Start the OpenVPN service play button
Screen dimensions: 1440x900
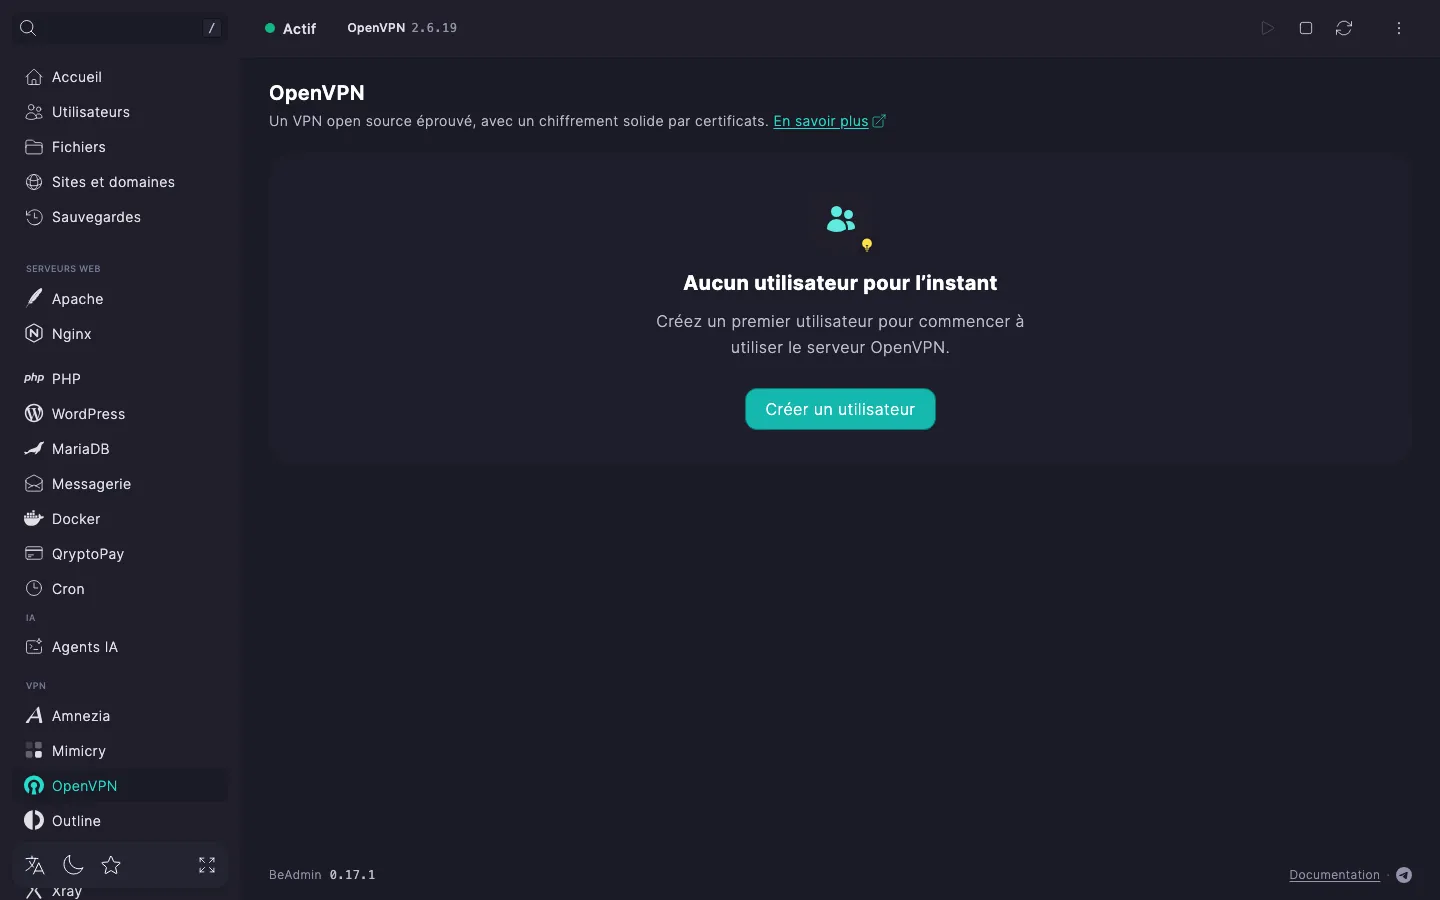[x=1267, y=28]
